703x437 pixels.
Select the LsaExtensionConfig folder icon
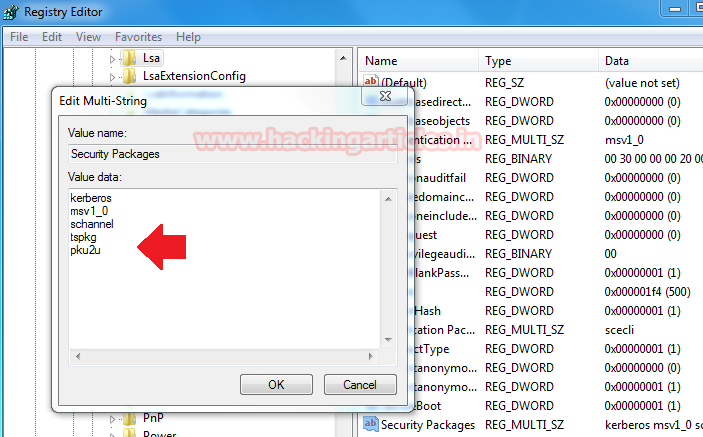click(x=129, y=76)
